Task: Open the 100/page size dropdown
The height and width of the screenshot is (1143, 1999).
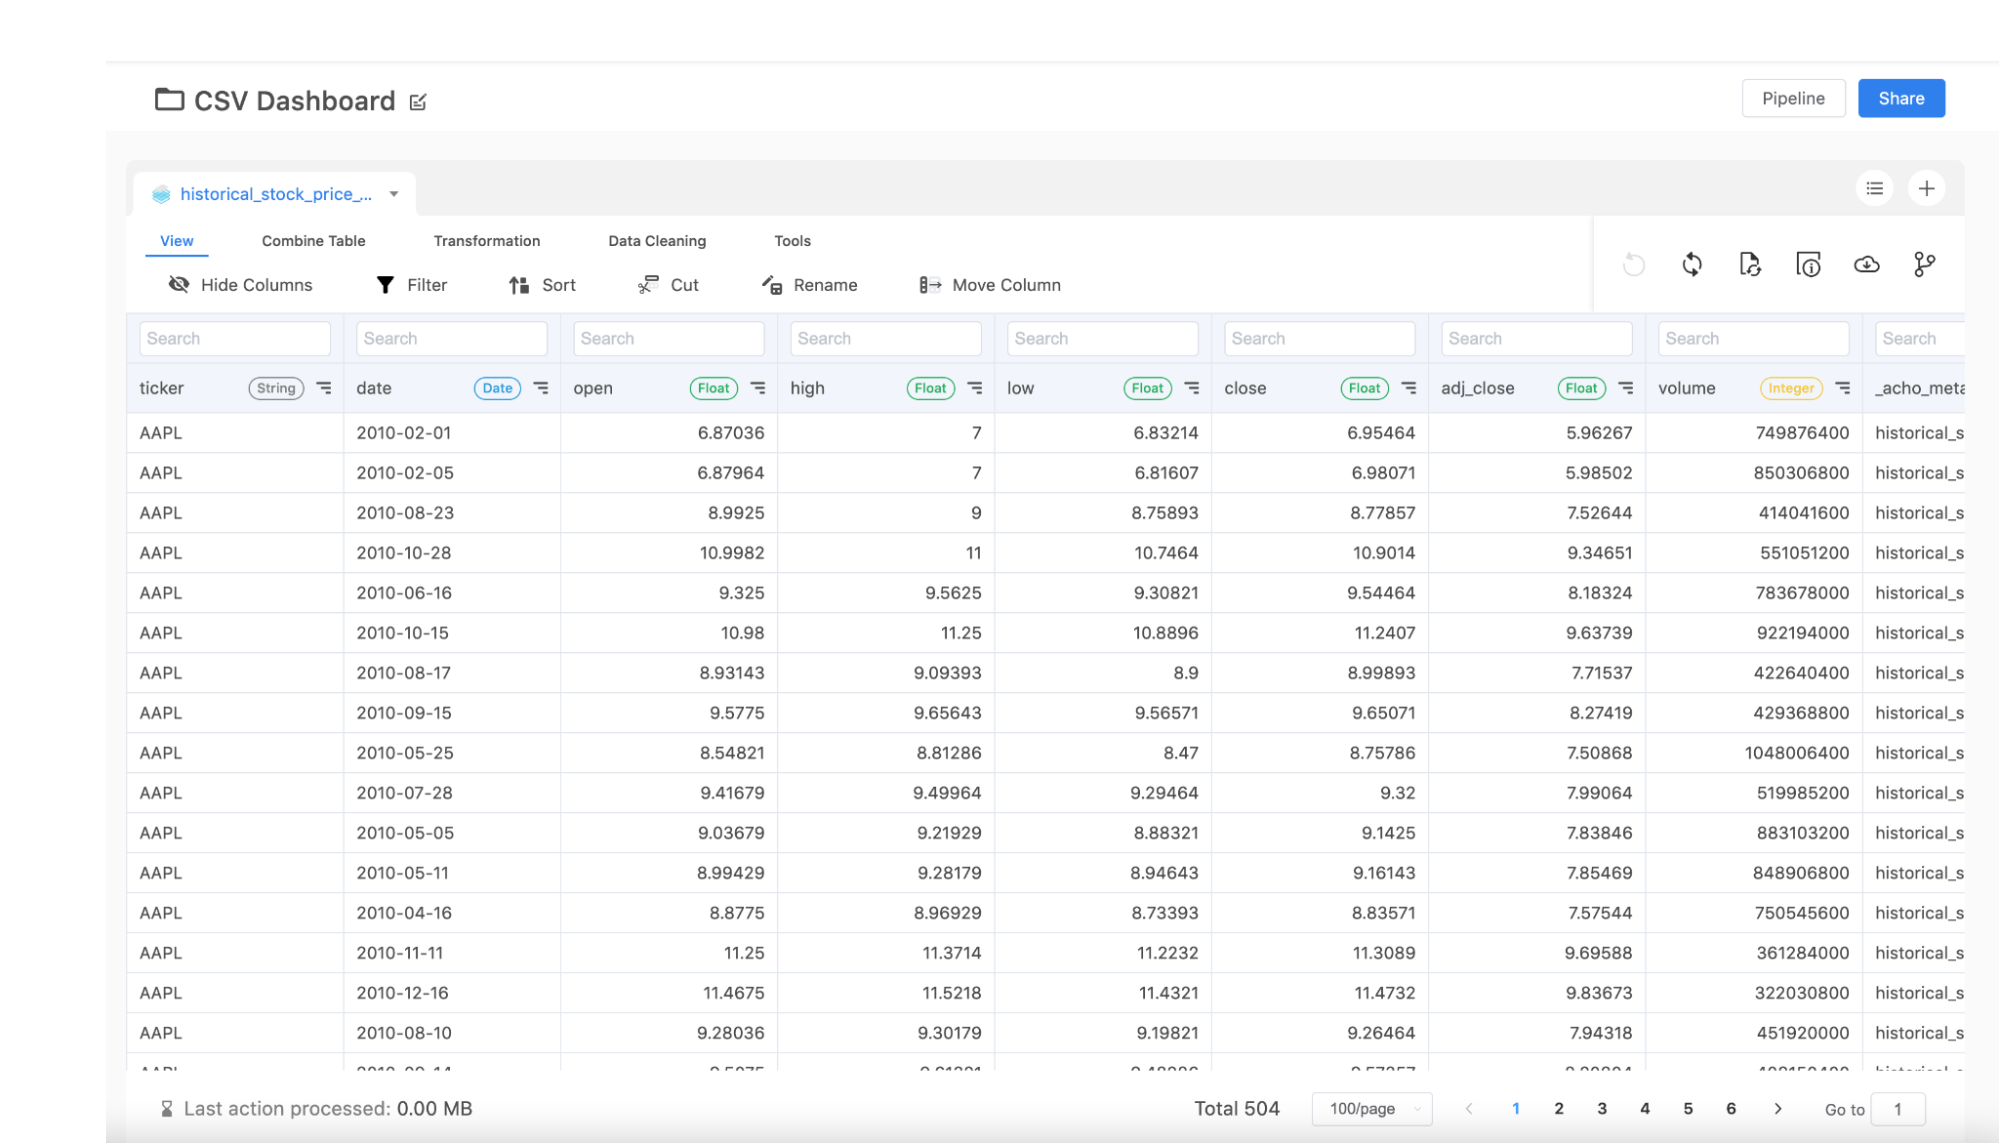Action: pyautogui.click(x=1372, y=1108)
